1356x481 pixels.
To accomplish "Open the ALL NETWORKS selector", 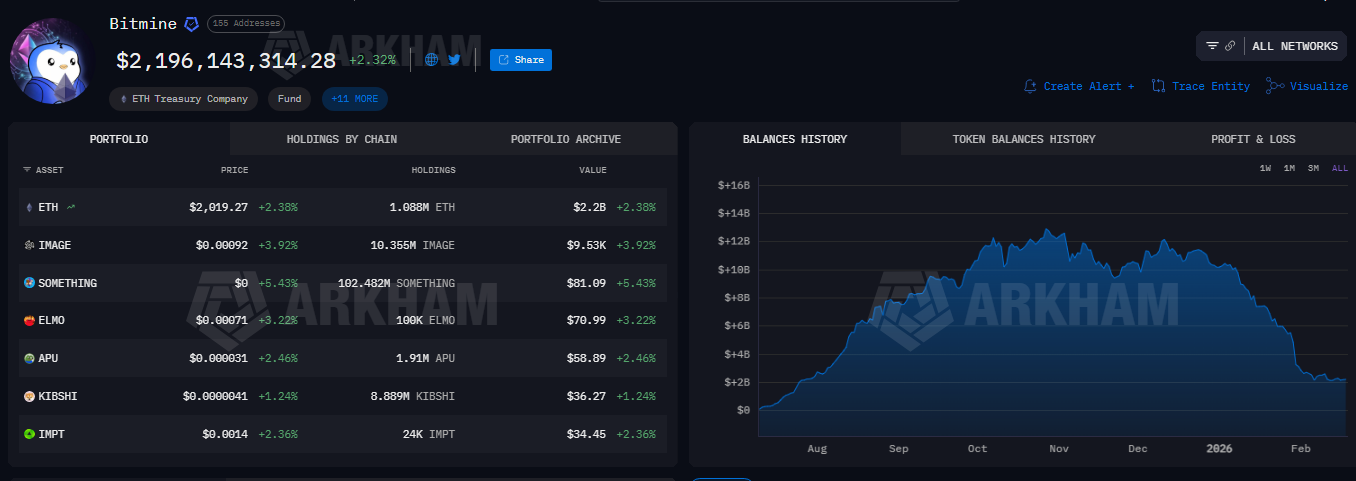I will 1294,46.
